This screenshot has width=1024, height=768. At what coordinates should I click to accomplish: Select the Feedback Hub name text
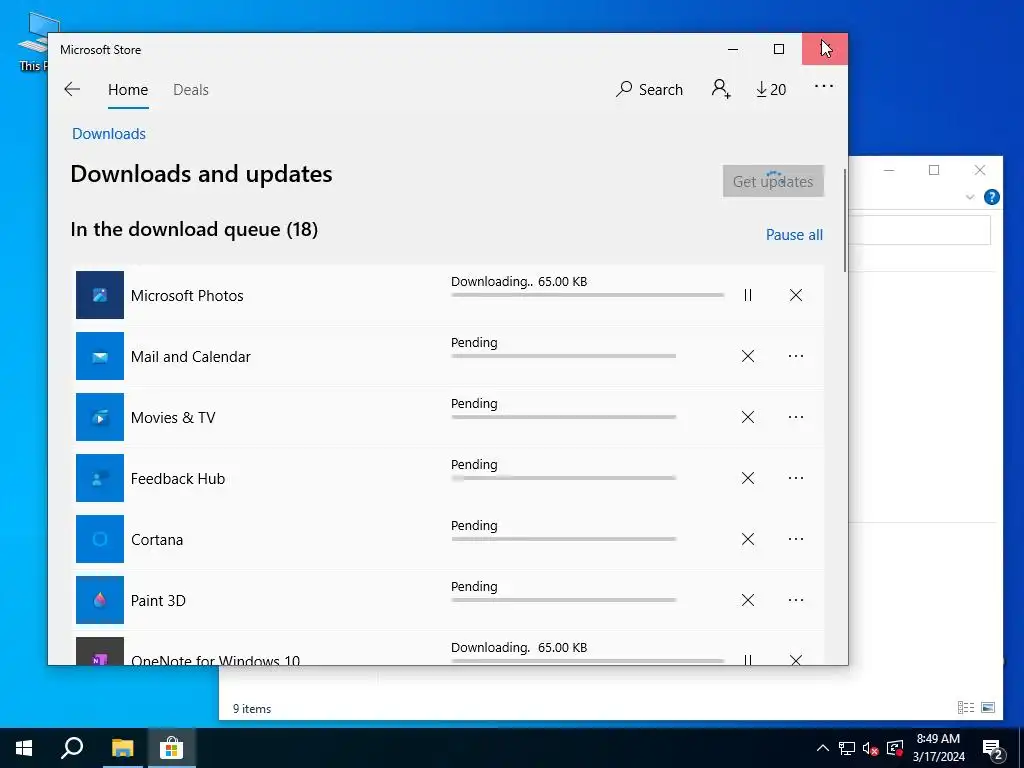coord(178,479)
